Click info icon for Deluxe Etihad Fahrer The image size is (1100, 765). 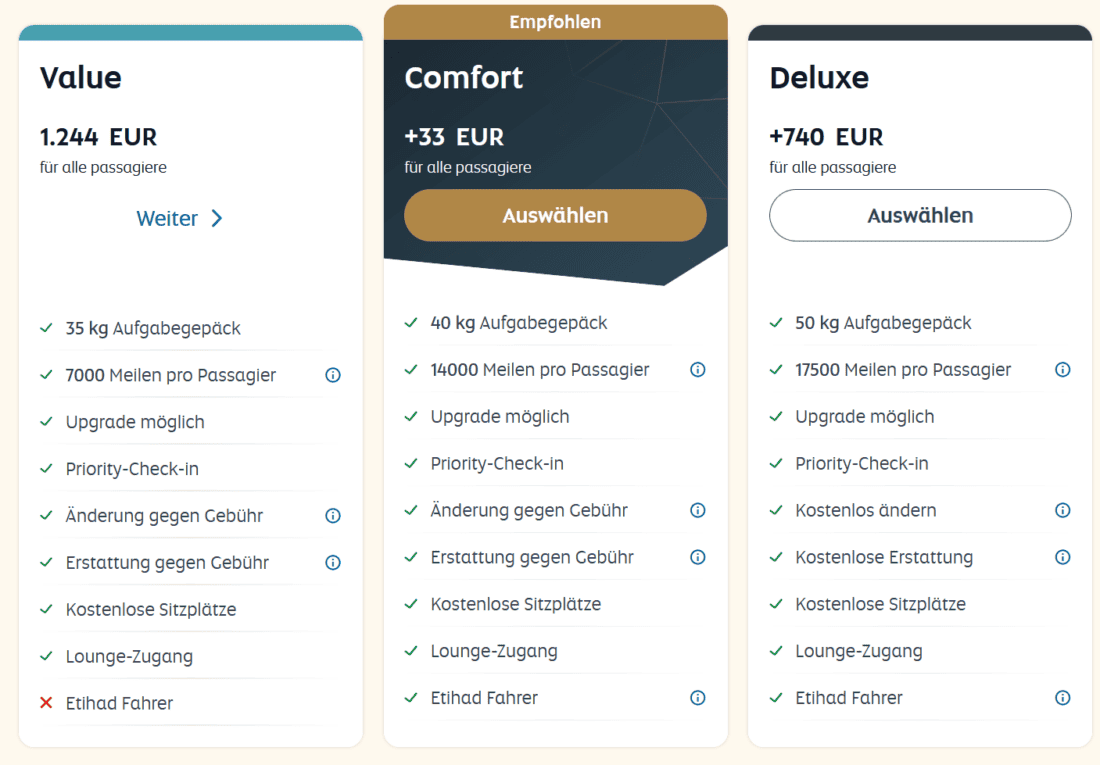tap(1063, 698)
